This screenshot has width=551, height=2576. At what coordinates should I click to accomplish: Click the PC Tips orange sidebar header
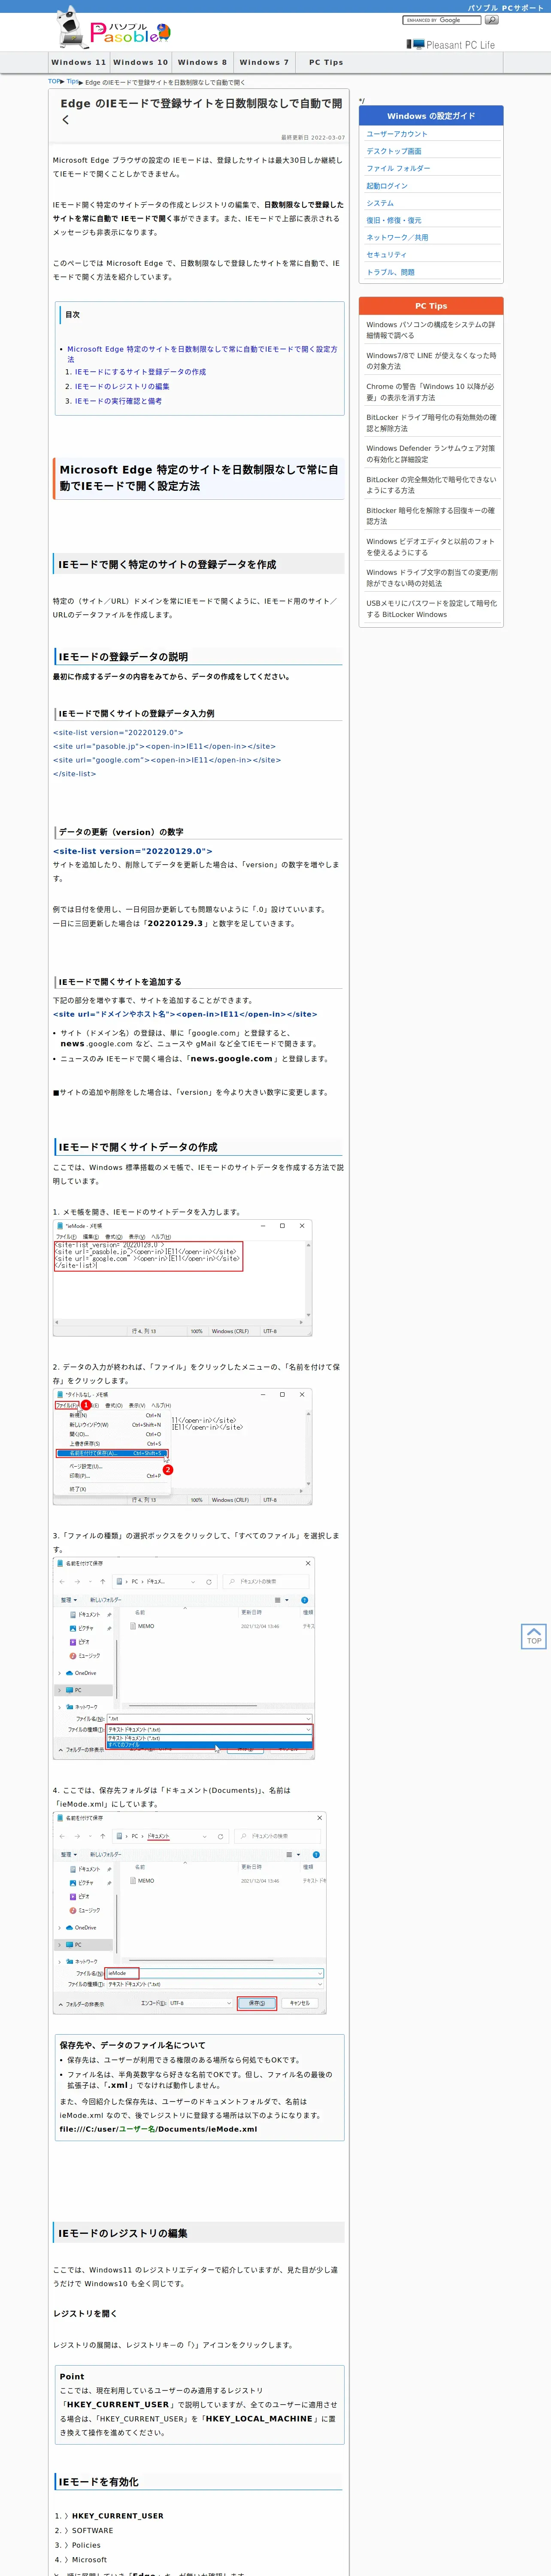click(x=431, y=306)
